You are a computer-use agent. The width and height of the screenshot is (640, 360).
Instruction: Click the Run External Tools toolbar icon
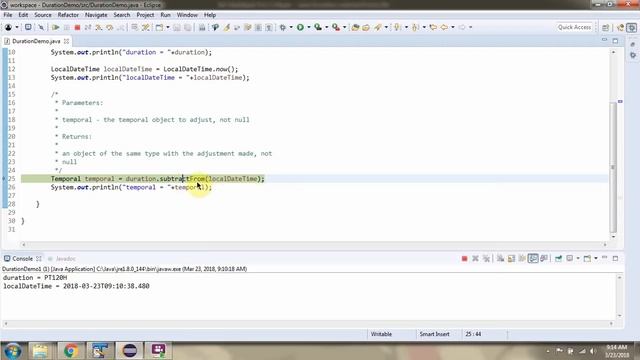pyautogui.click(x=336, y=27)
